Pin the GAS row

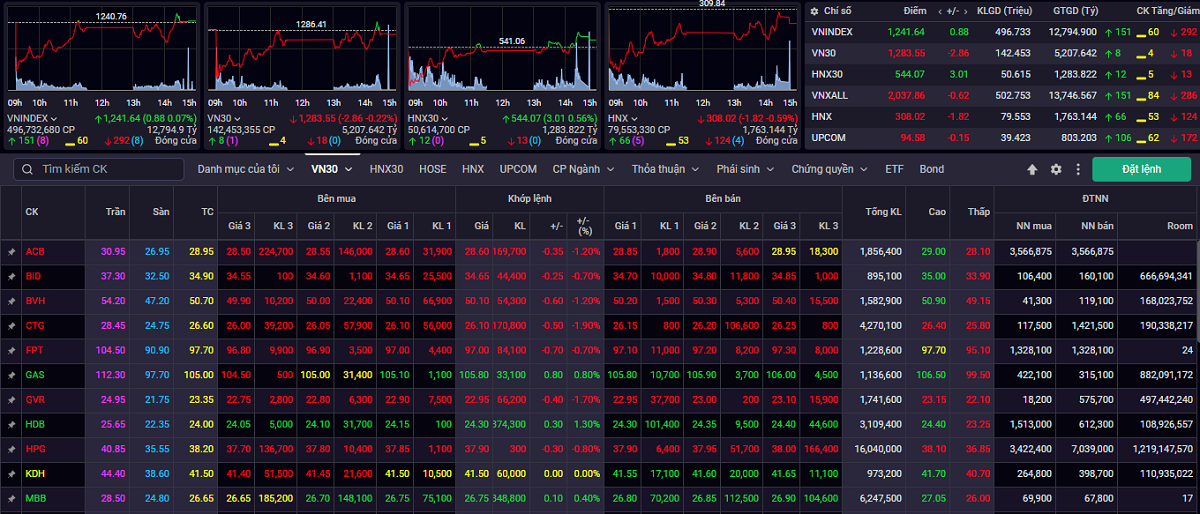pyautogui.click(x=11, y=374)
